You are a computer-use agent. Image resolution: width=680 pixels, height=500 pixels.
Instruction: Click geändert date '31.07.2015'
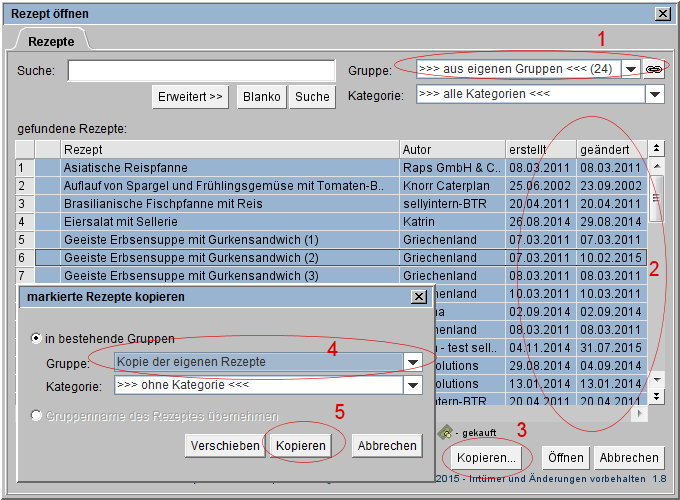pyautogui.click(x=611, y=347)
